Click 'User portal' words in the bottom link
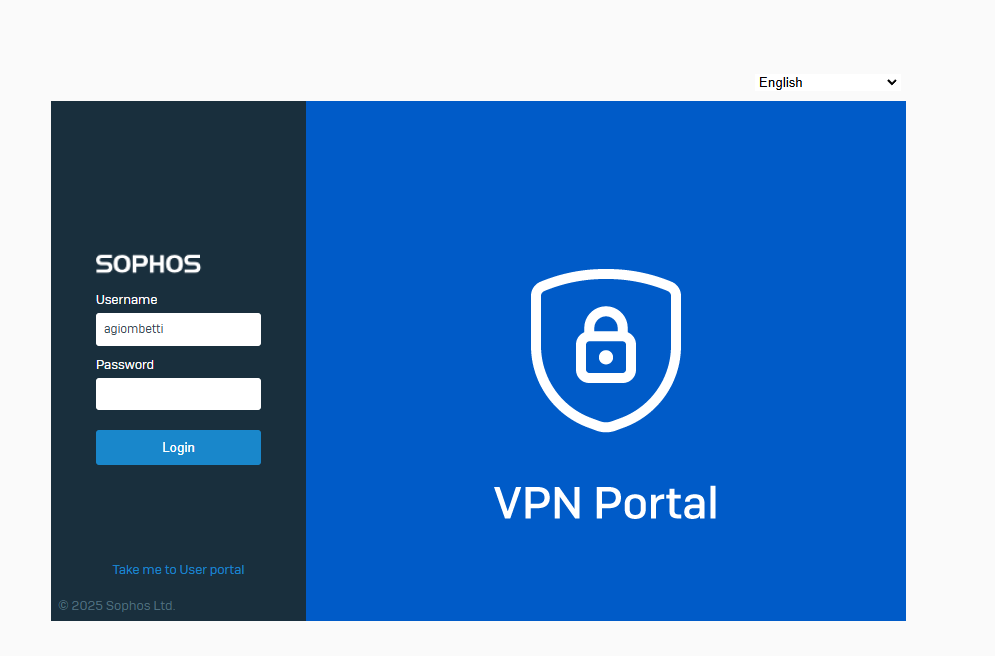Viewport: 995px width, 656px height. [x=212, y=570]
